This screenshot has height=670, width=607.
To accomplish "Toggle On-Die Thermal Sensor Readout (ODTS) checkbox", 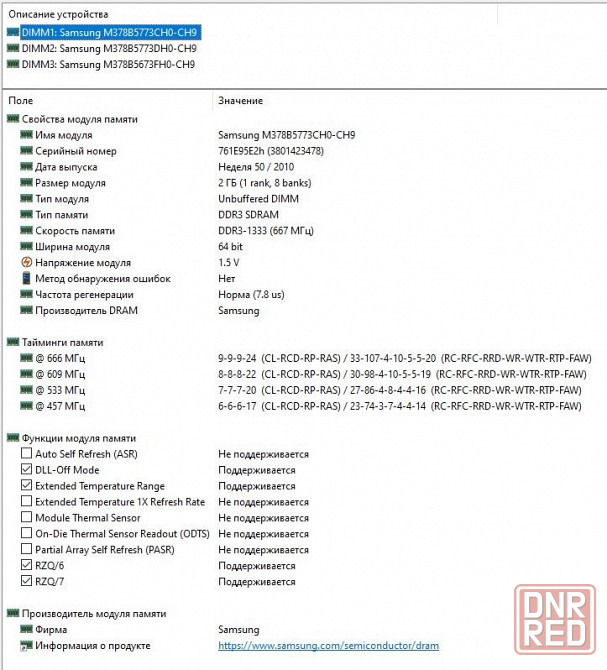I will coord(26,533).
